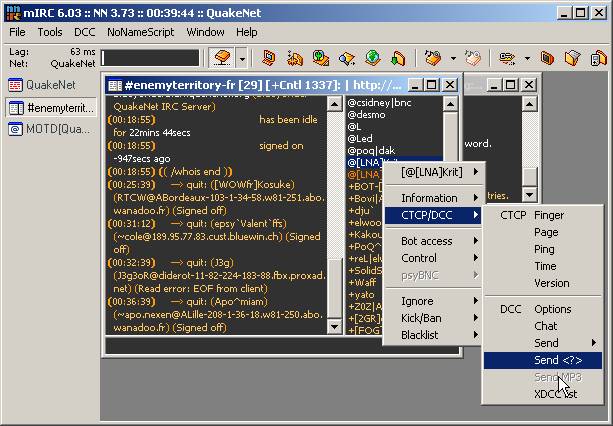
Task: Click the black input box in the toolbar
Action: pos(150,58)
